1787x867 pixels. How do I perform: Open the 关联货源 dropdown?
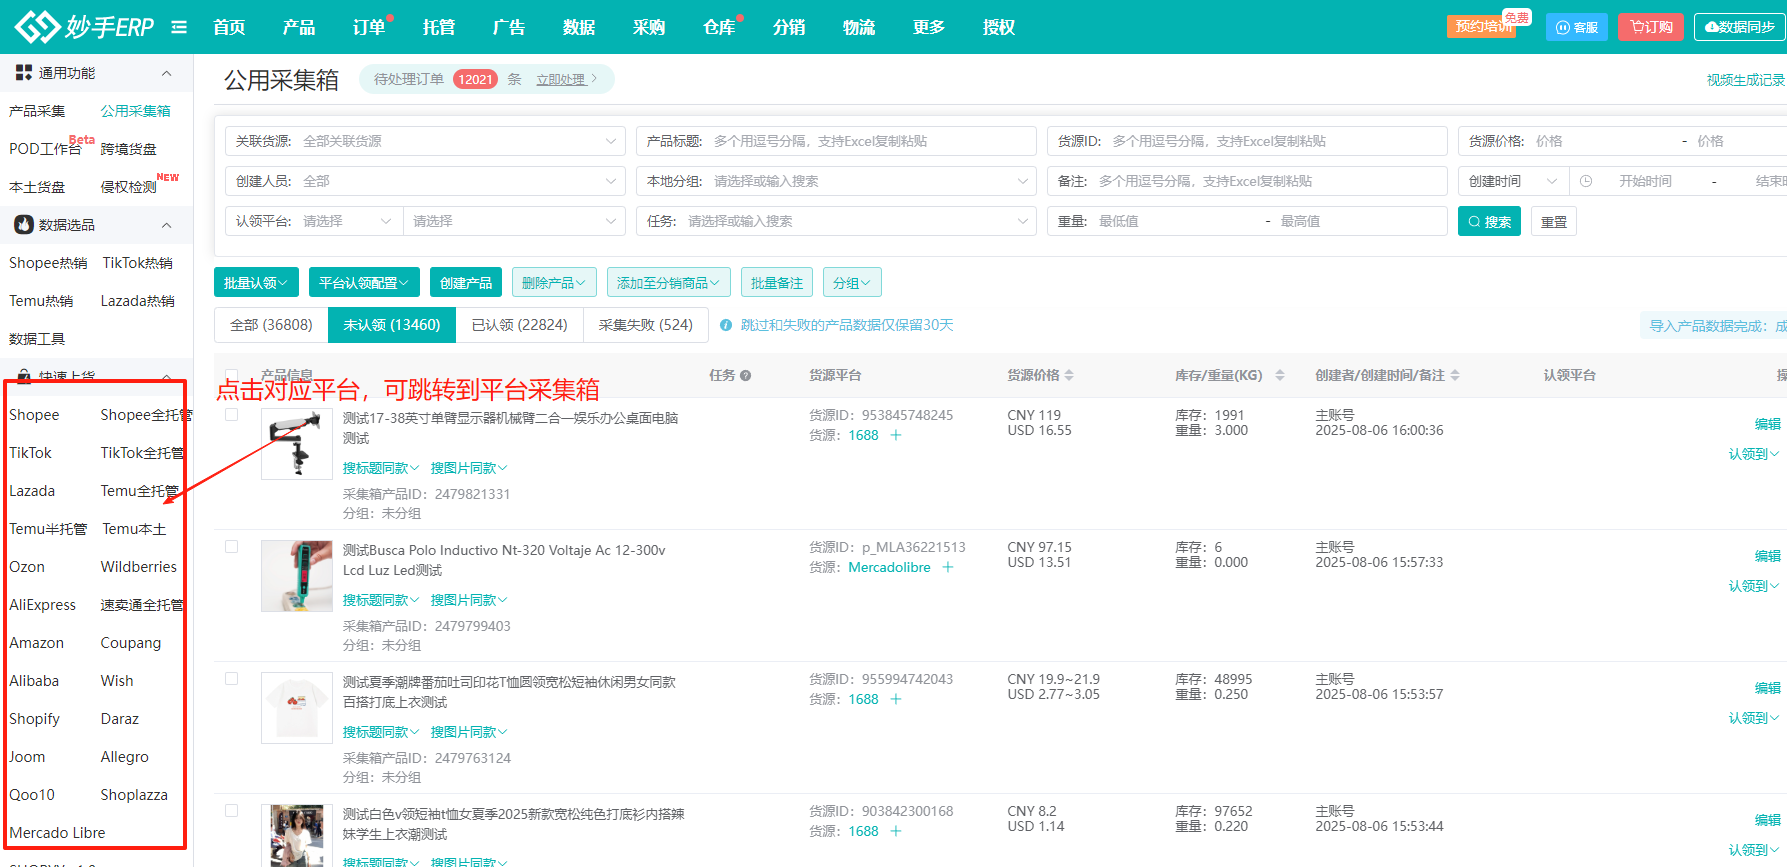425,141
